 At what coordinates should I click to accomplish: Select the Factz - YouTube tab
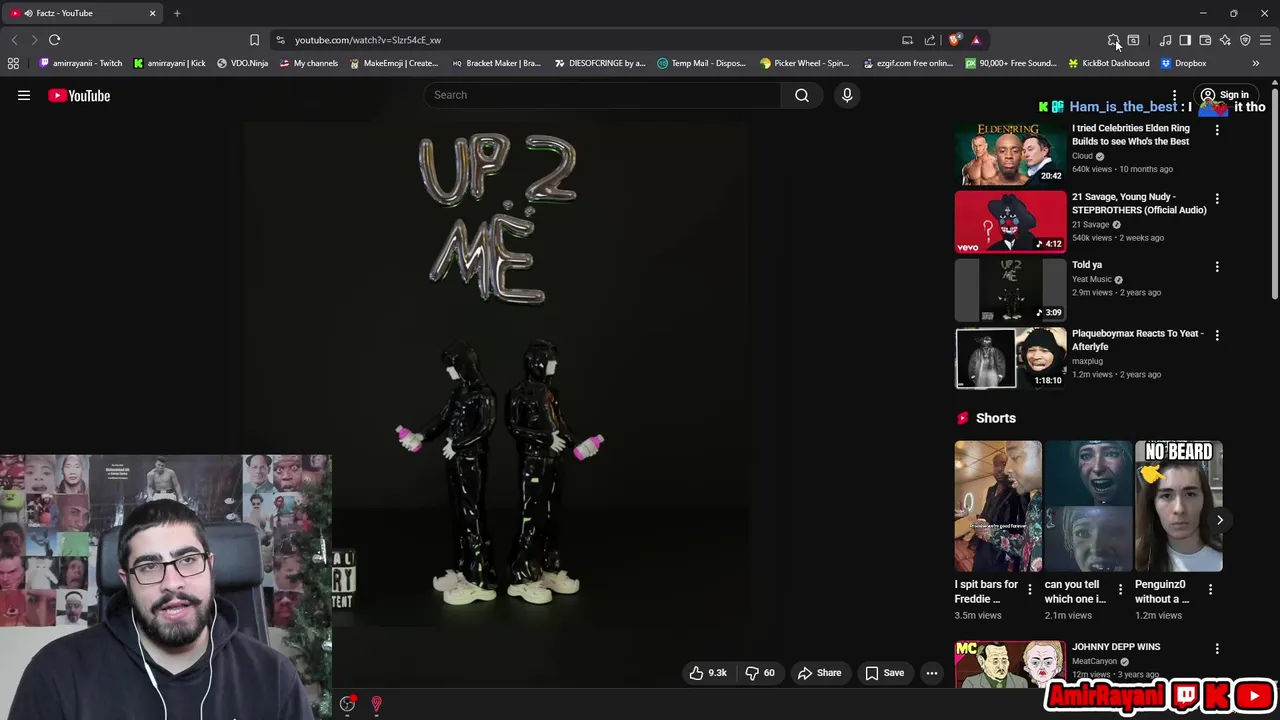[83, 13]
